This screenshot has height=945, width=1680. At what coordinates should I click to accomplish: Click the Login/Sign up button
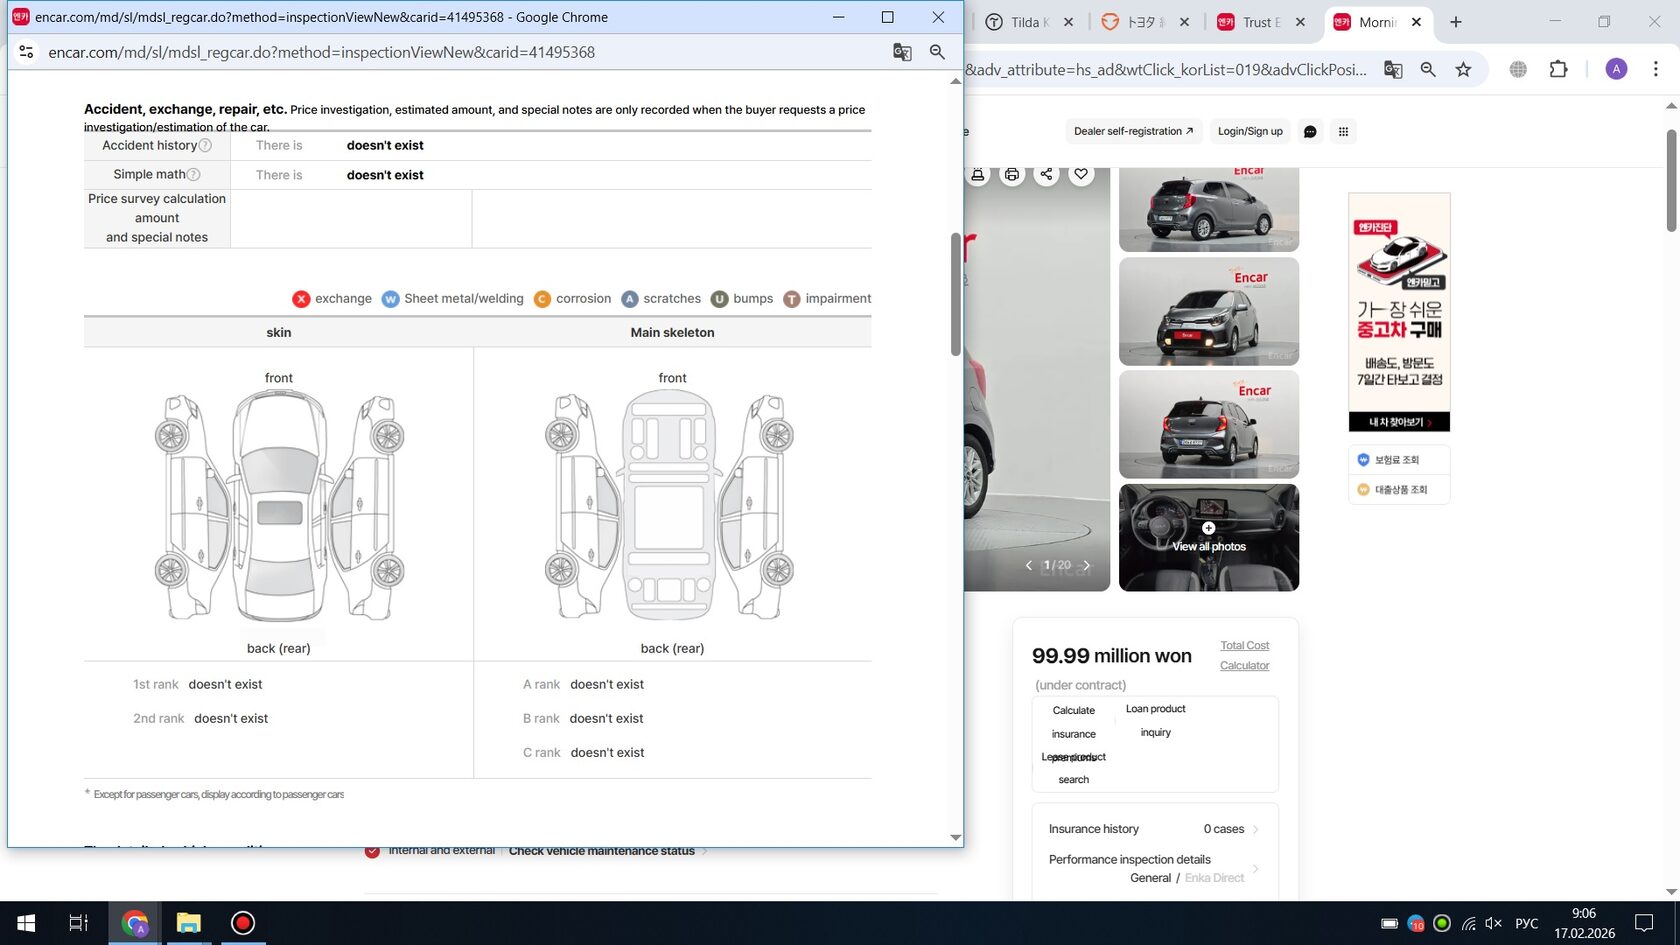[x=1250, y=131]
